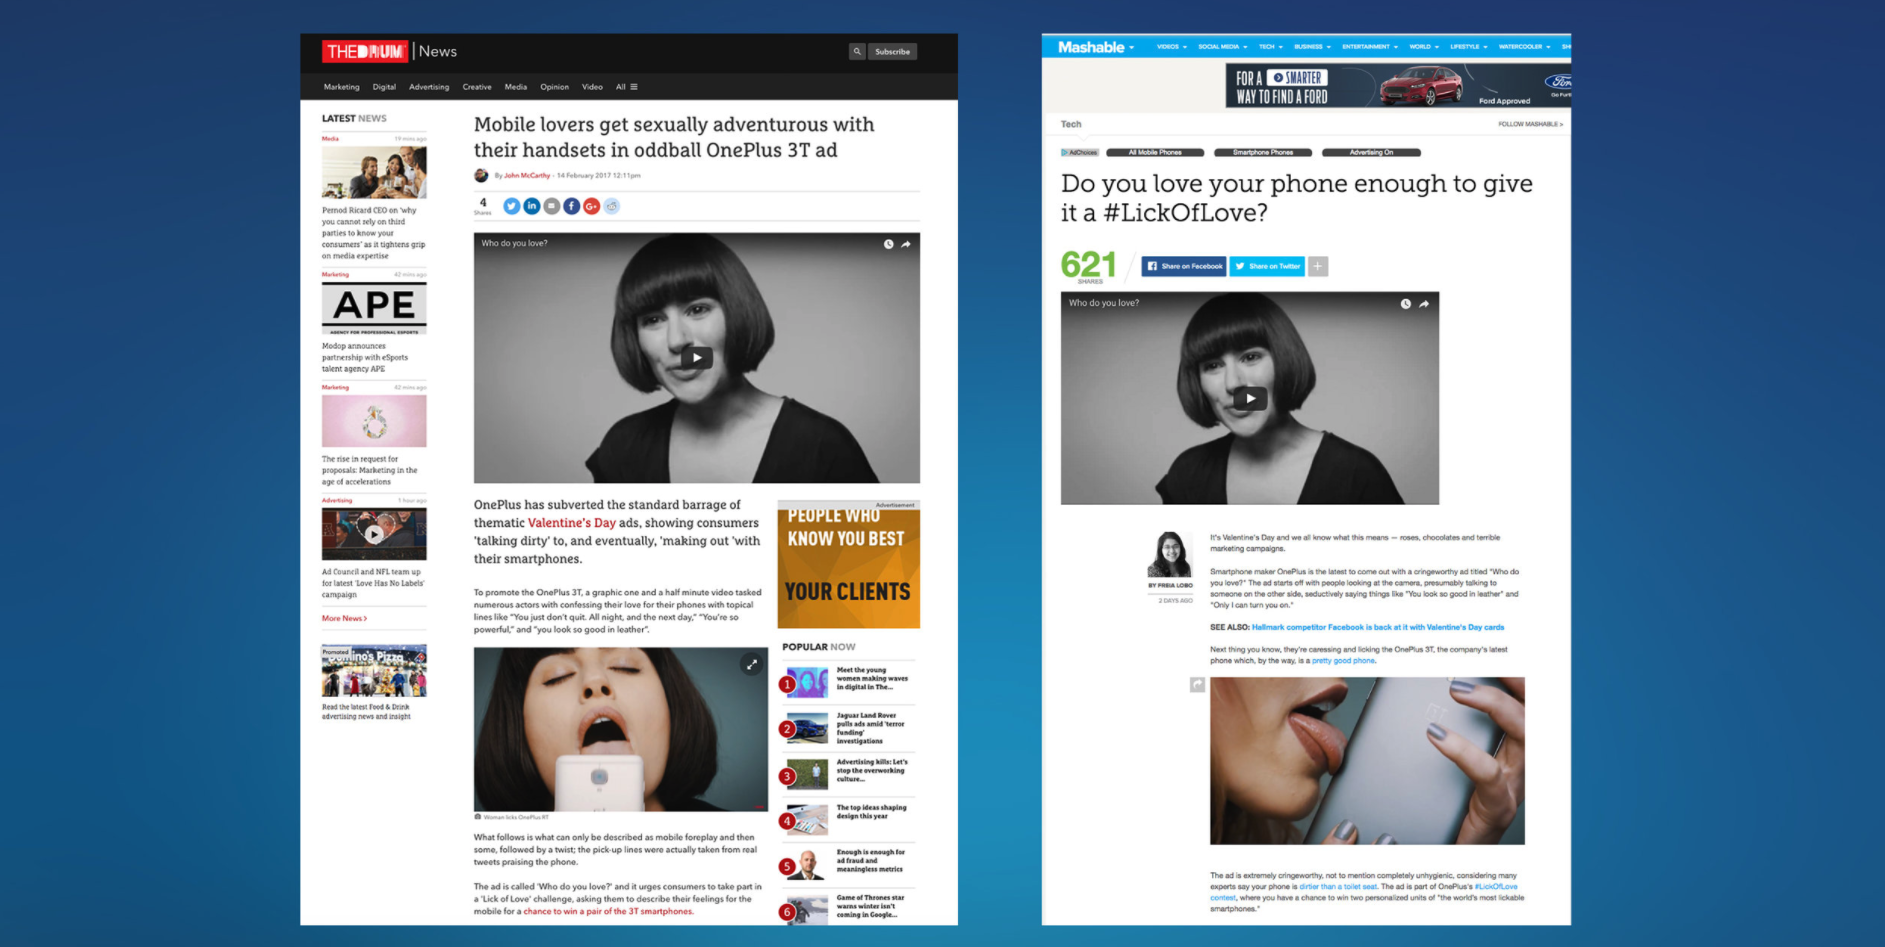Screen dimensions: 1885x947
Task: Open the Media section on The Drum
Action: 516,87
